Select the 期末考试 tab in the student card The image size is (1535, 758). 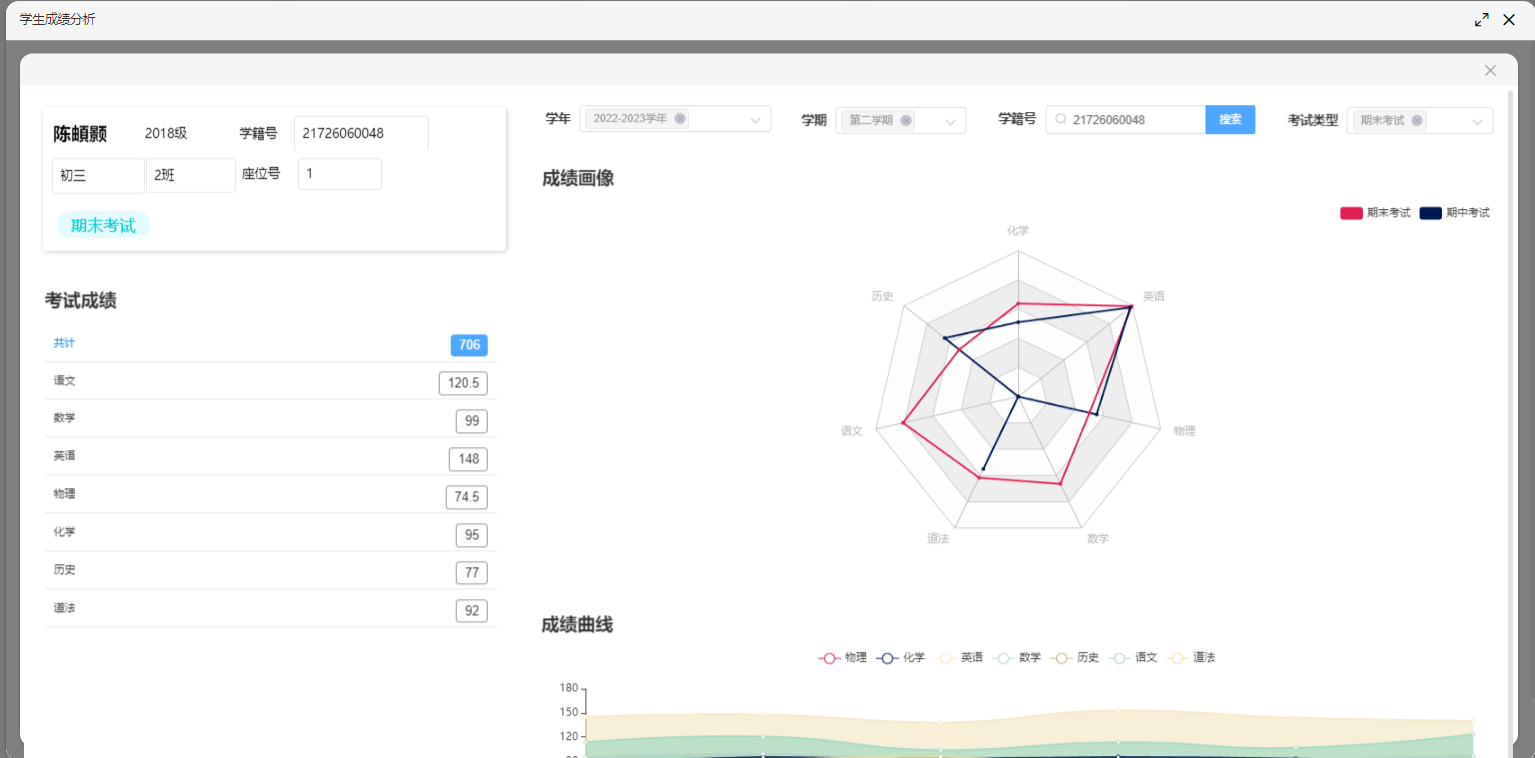pos(102,224)
